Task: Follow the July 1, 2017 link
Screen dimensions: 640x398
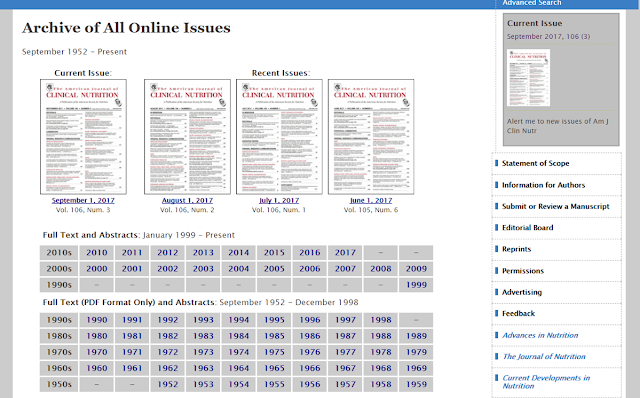Action: click(x=279, y=200)
